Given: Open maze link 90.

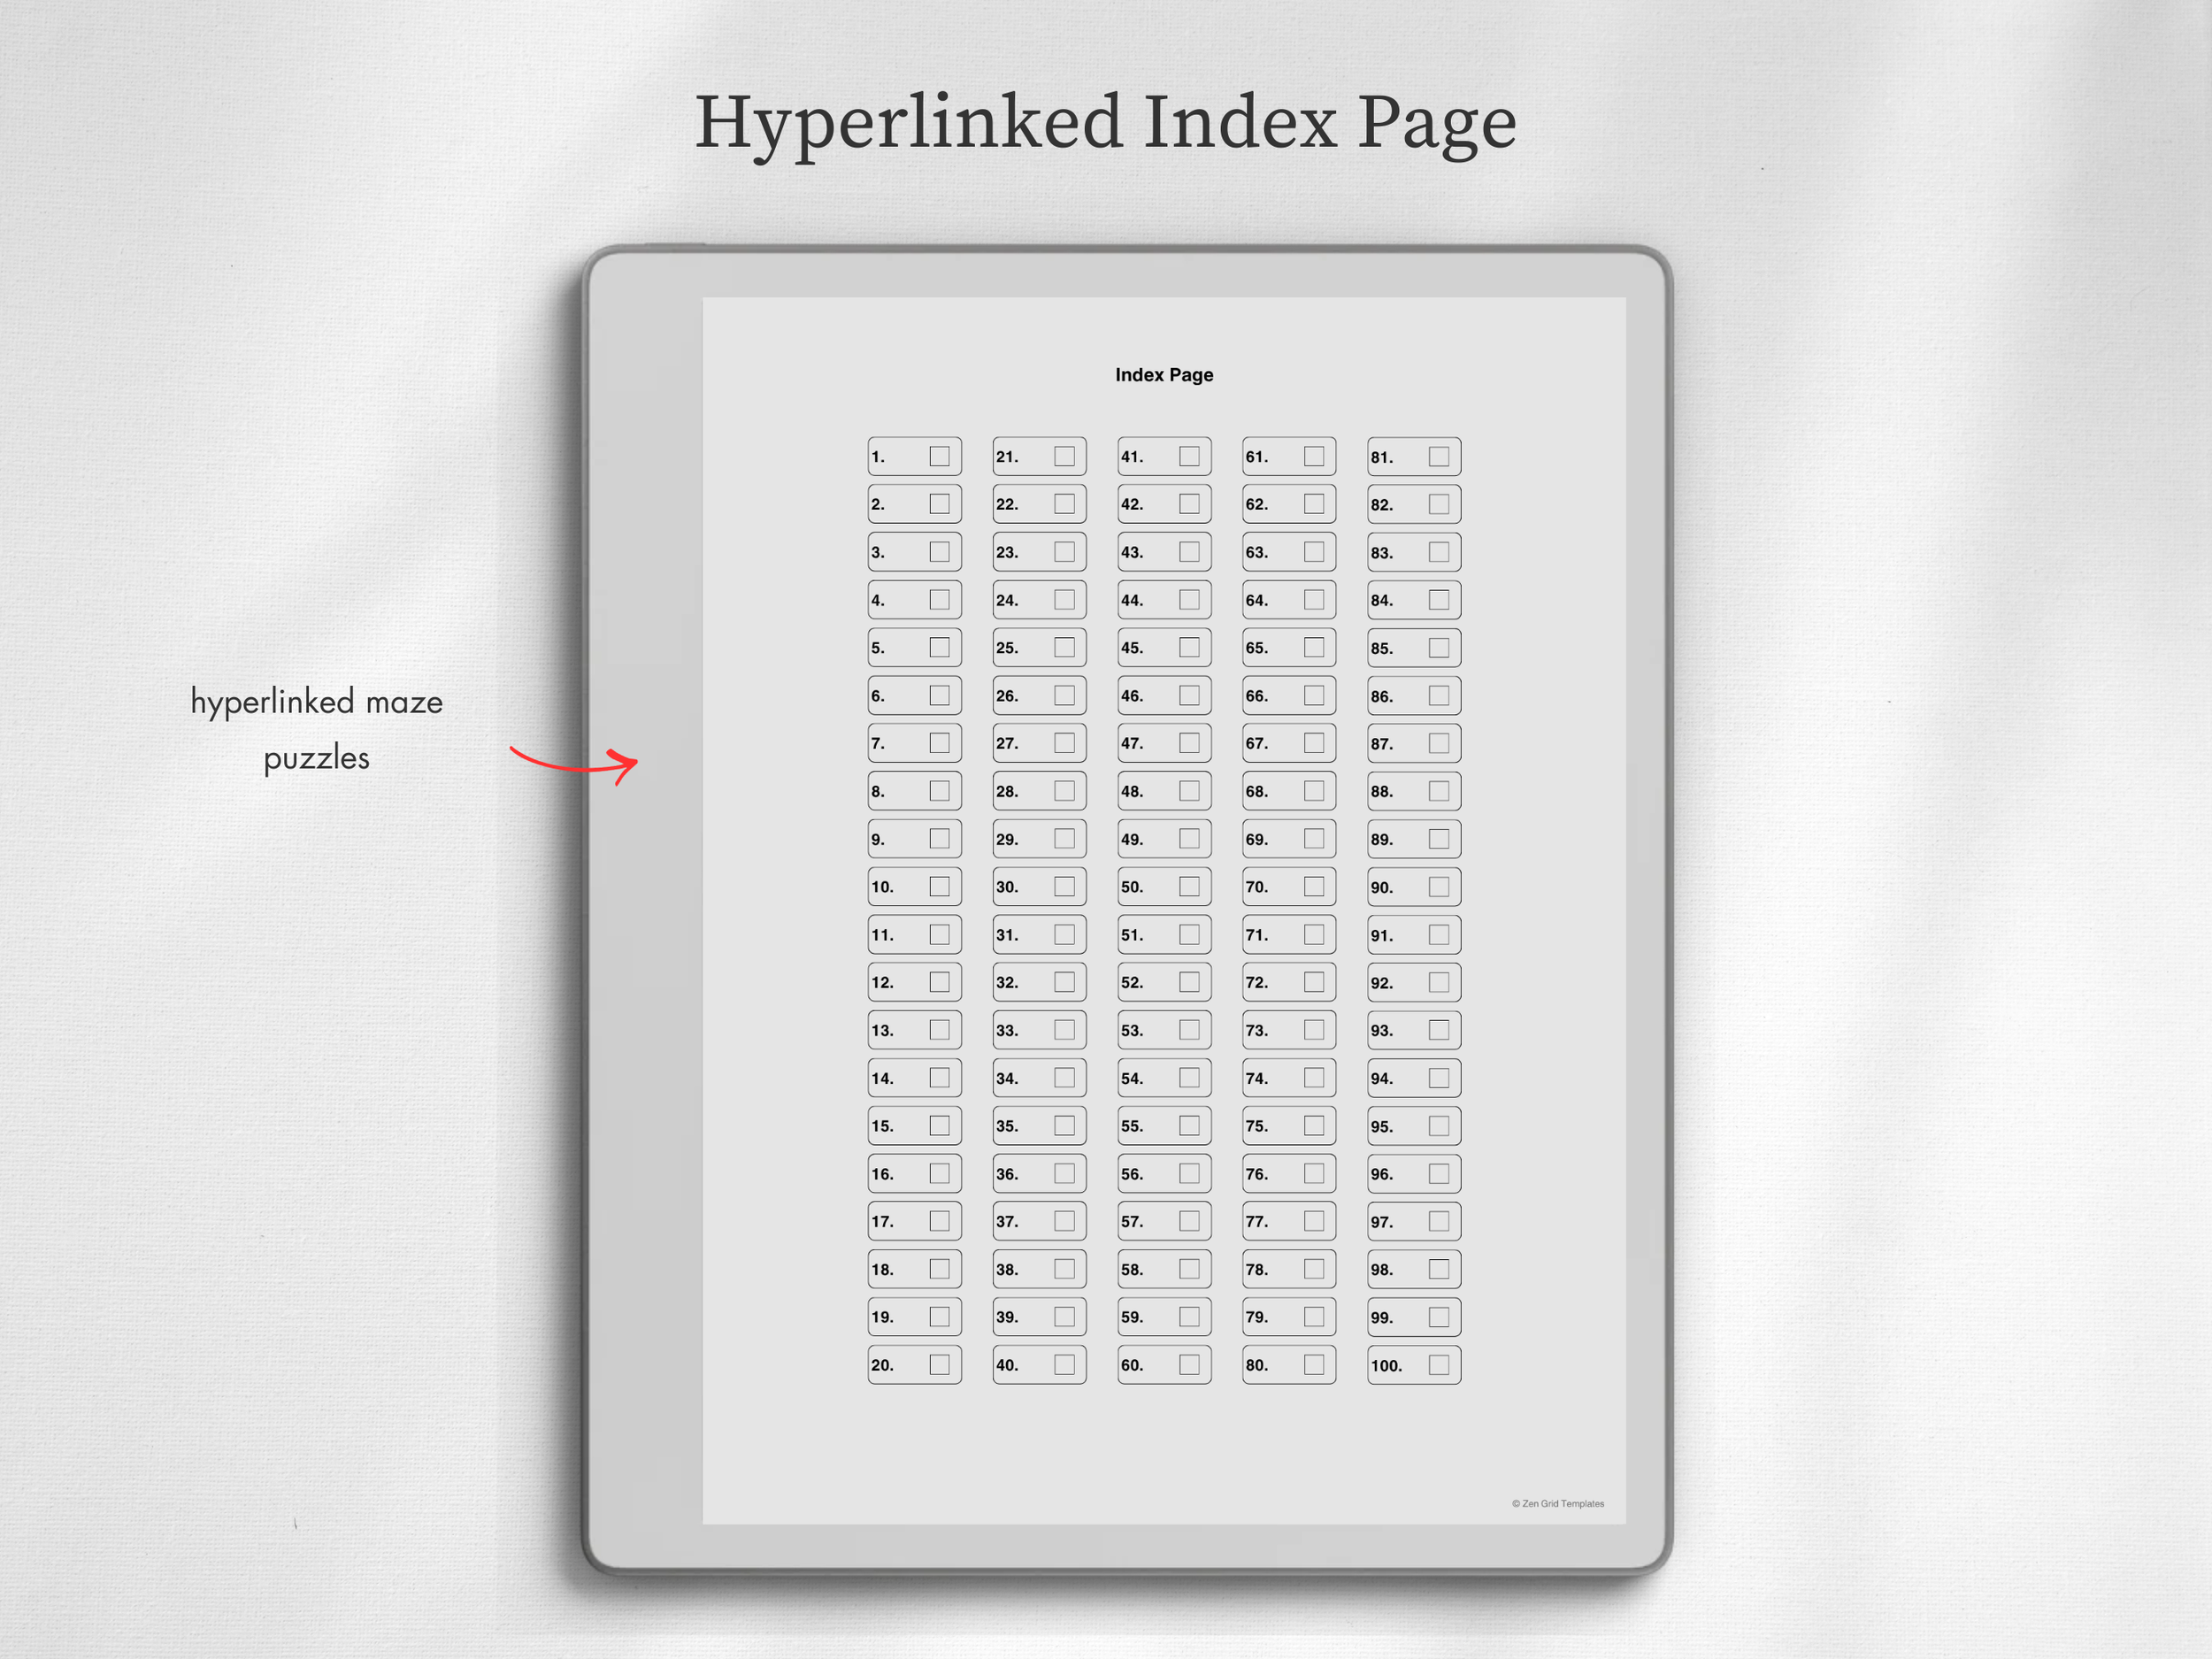Looking at the screenshot, I should coord(1414,886).
